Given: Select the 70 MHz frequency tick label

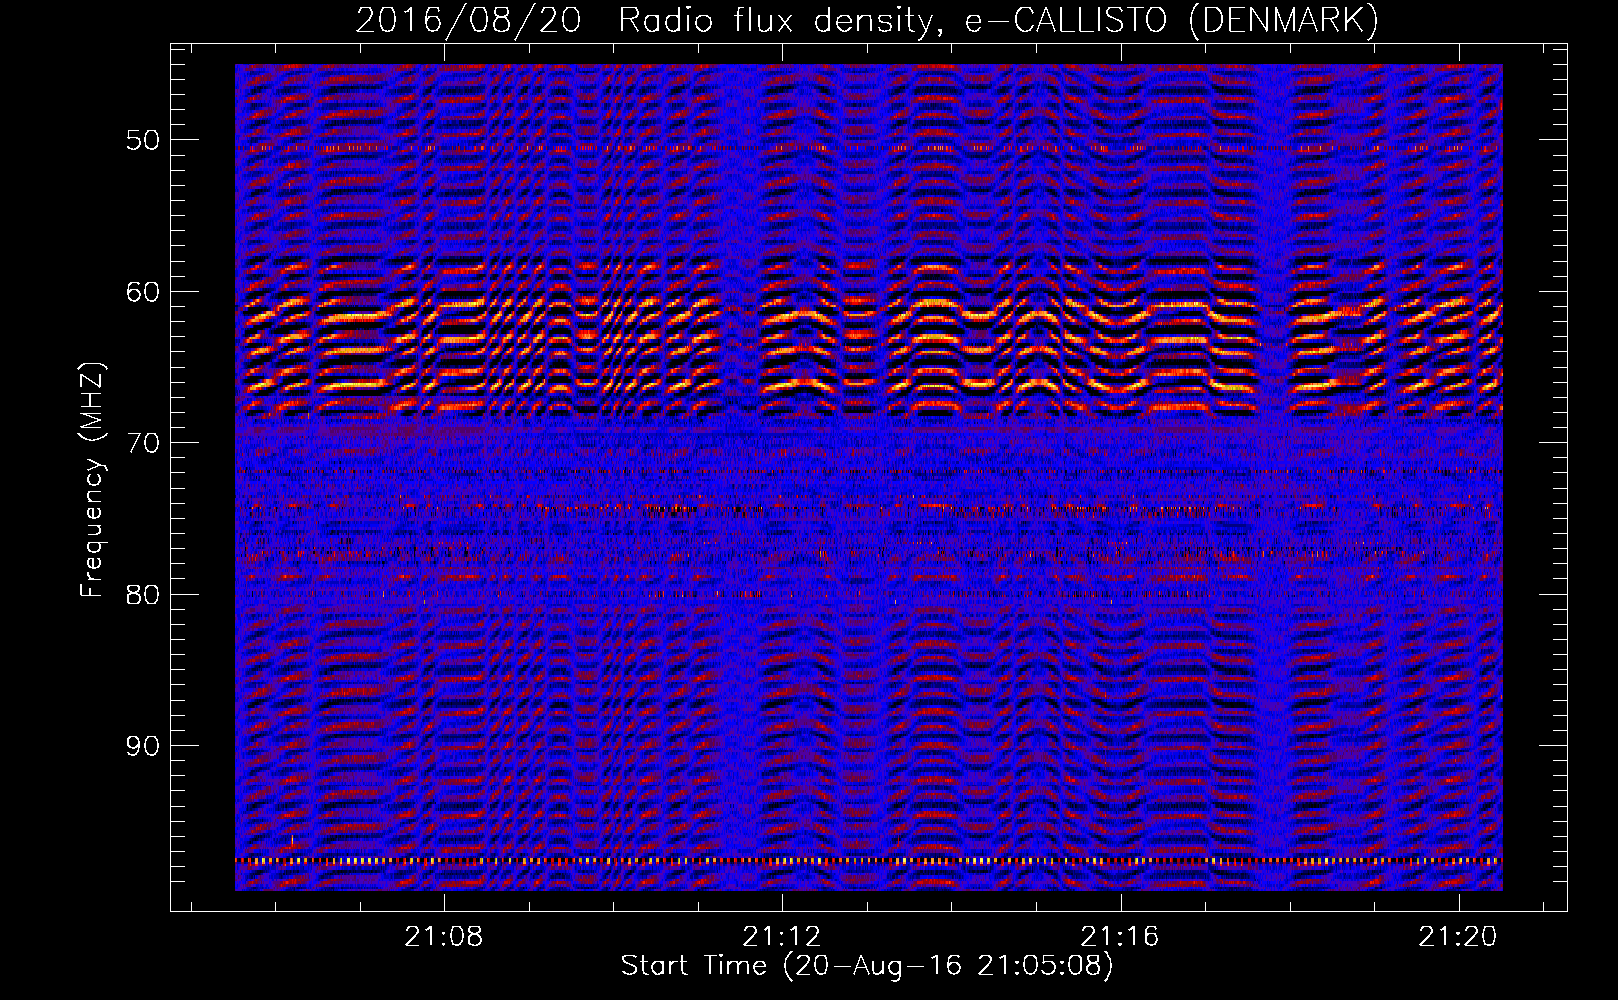Looking at the screenshot, I should click(x=143, y=443).
